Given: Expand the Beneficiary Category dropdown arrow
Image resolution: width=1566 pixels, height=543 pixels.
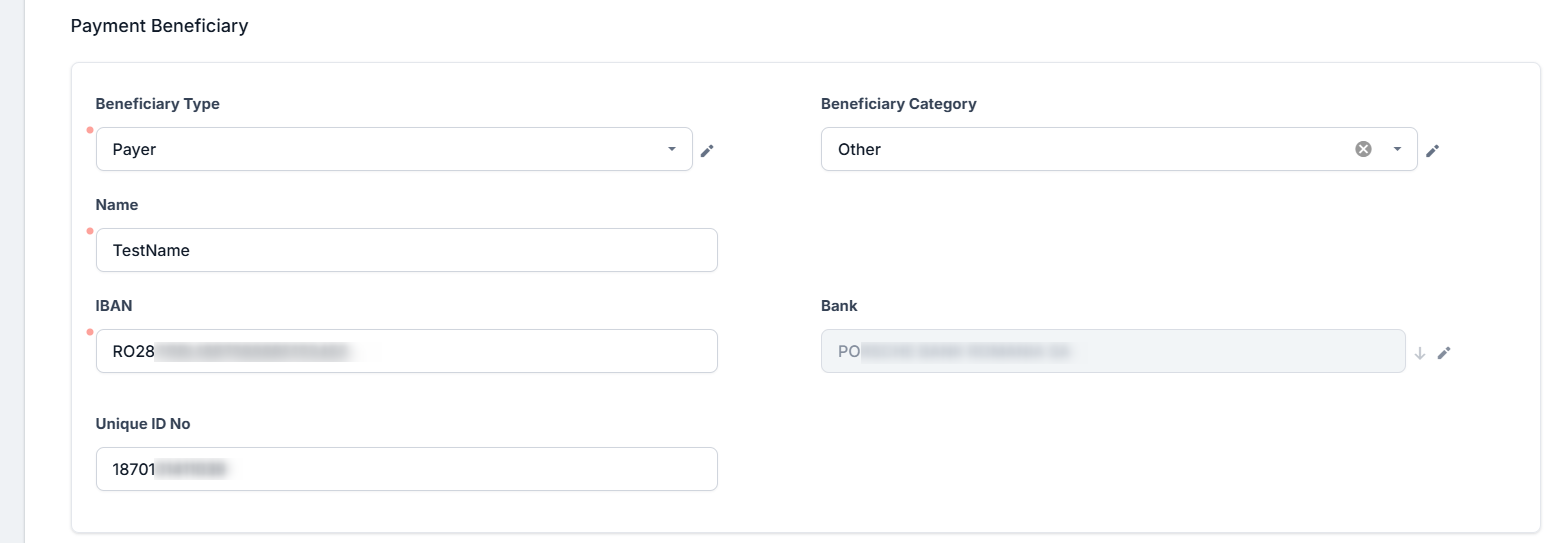Looking at the screenshot, I should [x=1396, y=149].
